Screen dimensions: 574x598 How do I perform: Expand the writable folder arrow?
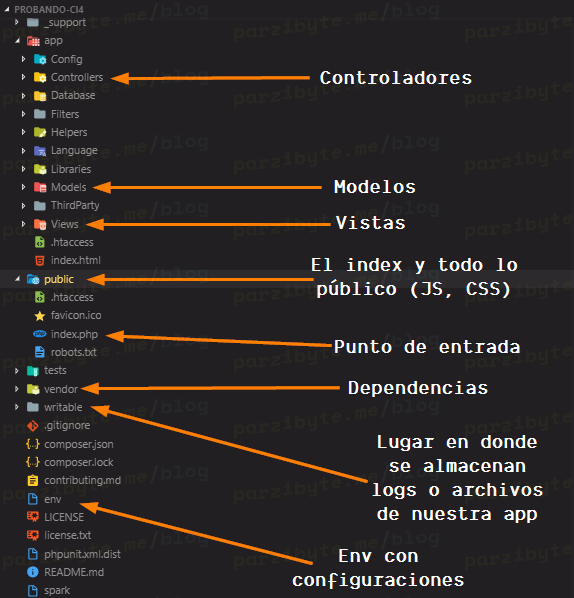tap(17, 407)
